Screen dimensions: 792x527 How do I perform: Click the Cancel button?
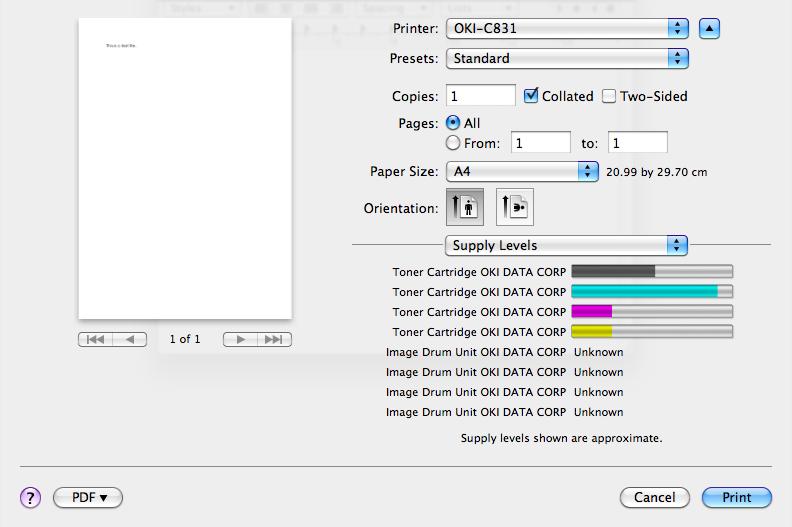[x=655, y=498]
